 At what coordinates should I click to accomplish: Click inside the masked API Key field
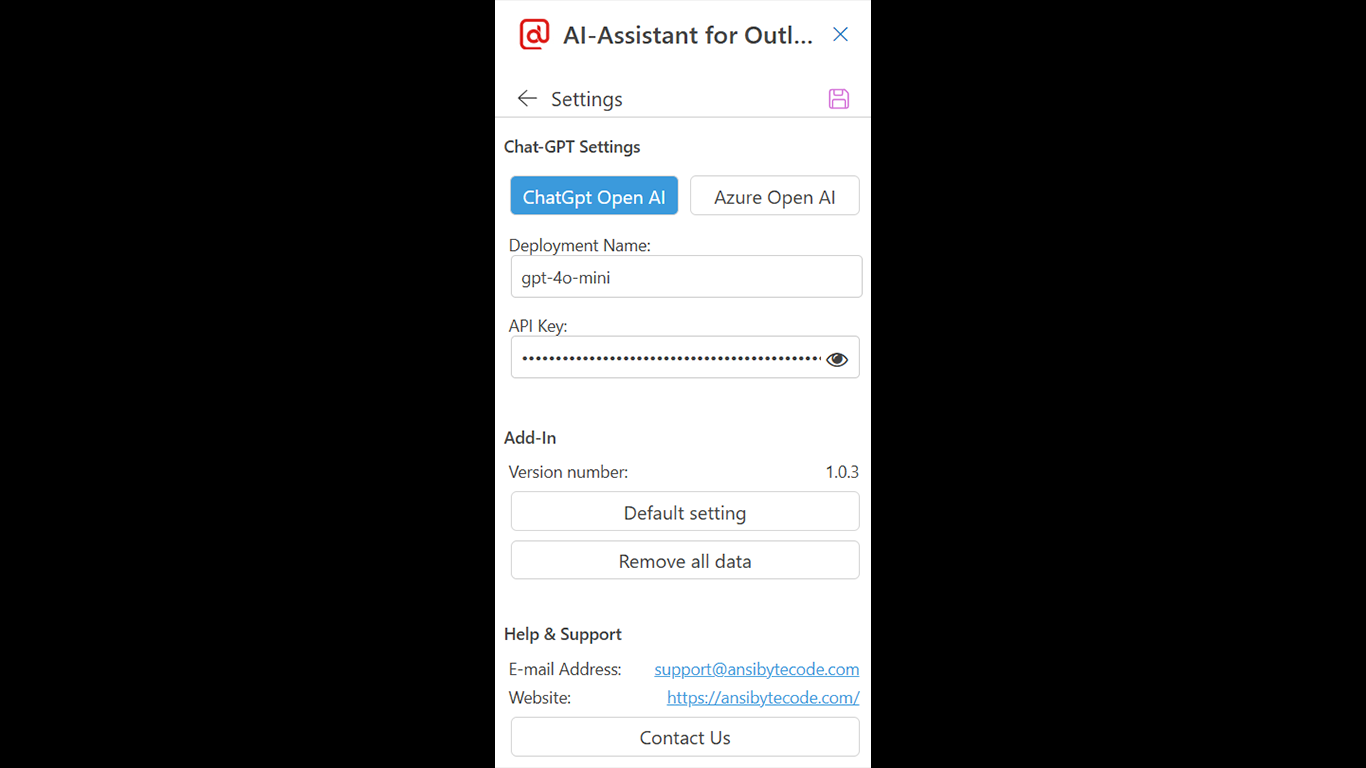coord(668,357)
